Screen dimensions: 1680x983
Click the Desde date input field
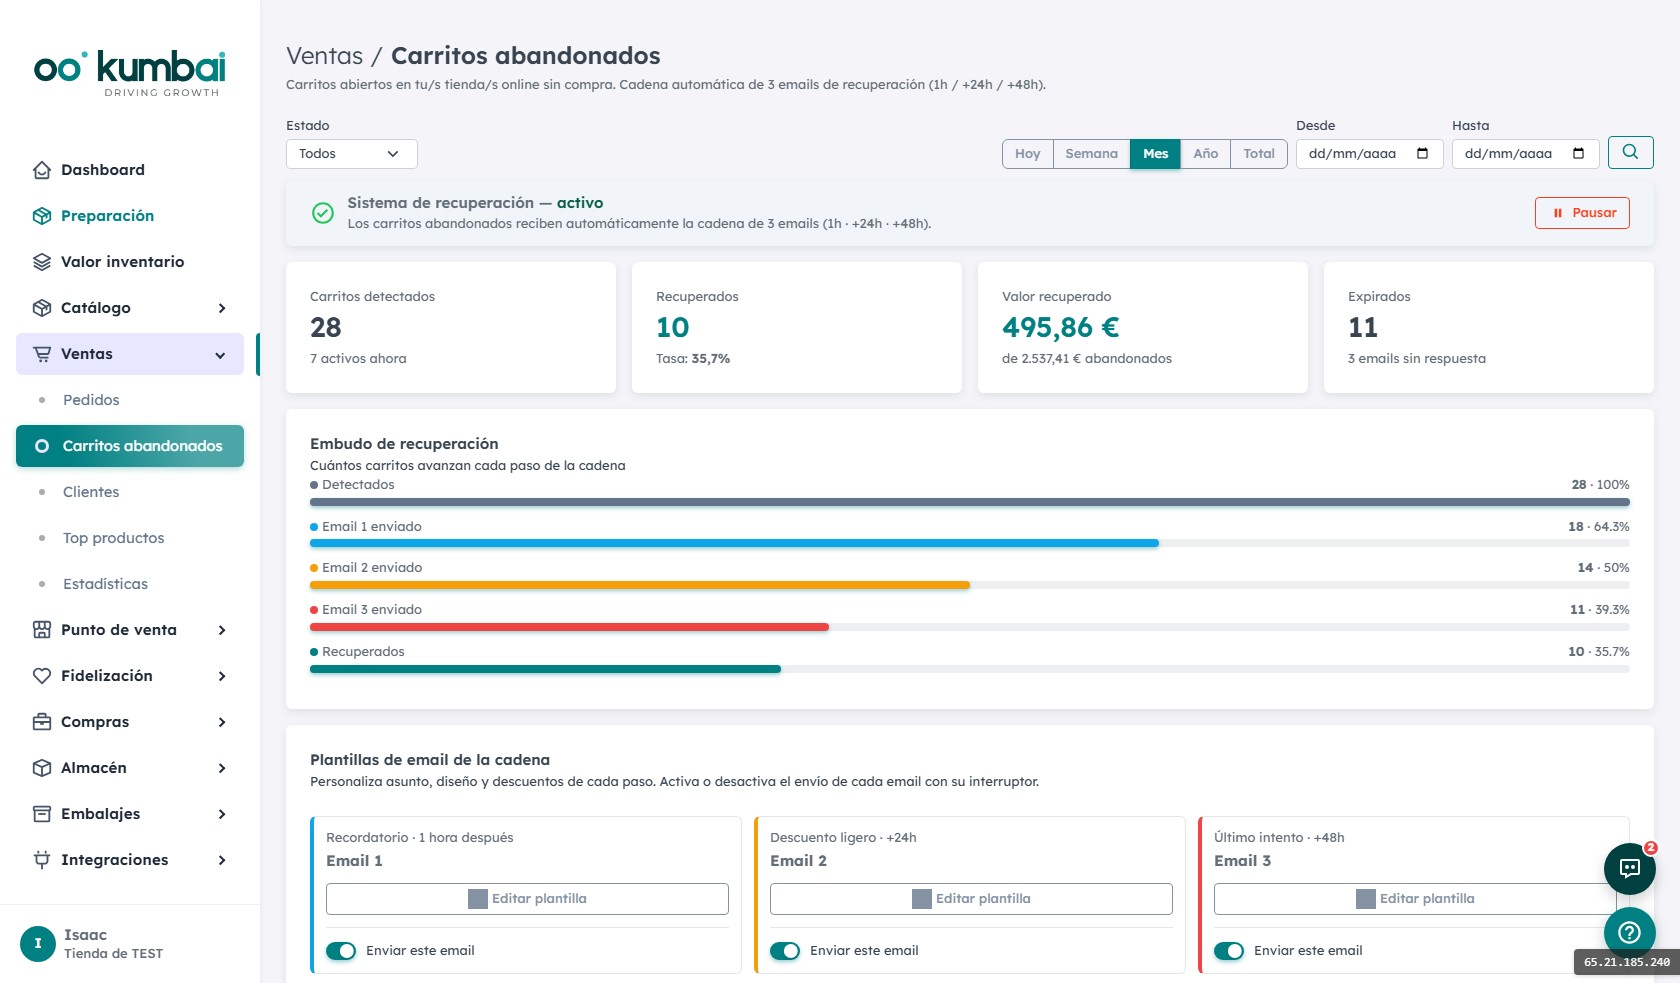point(1370,154)
